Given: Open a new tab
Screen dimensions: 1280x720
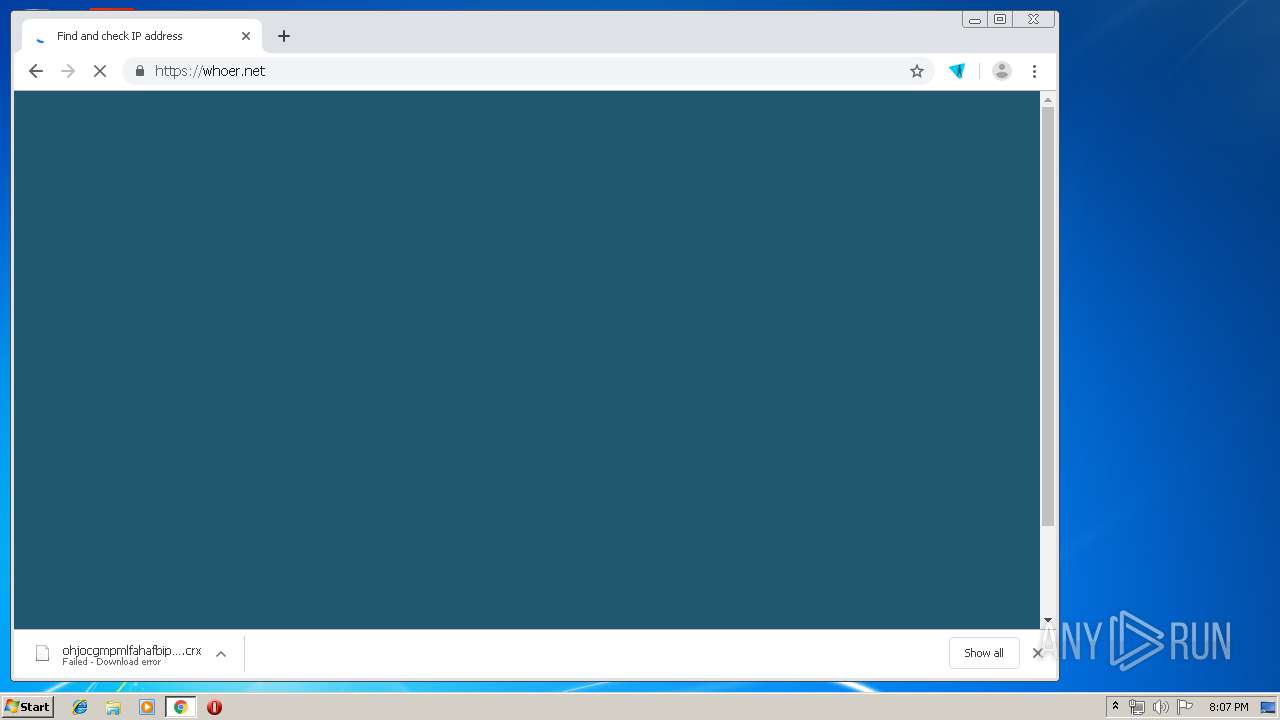Looking at the screenshot, I should 284,36.
